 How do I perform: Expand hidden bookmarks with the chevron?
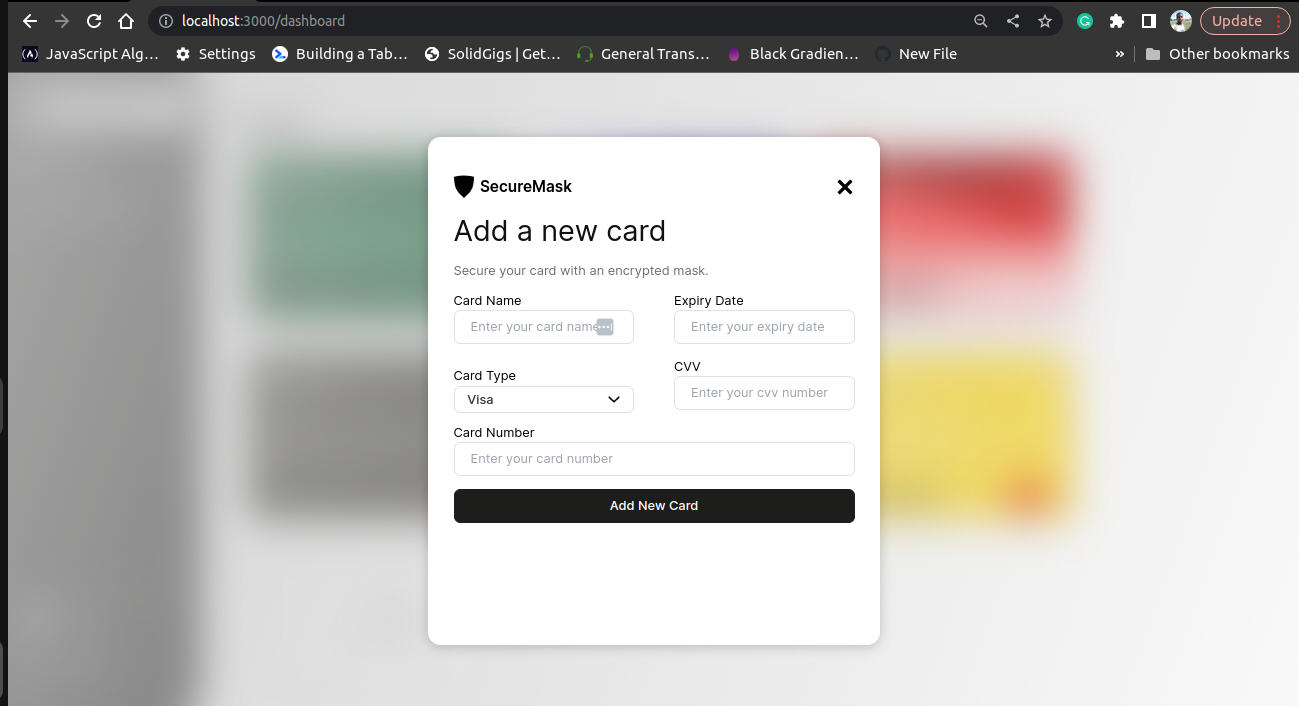click(1120, 54)
